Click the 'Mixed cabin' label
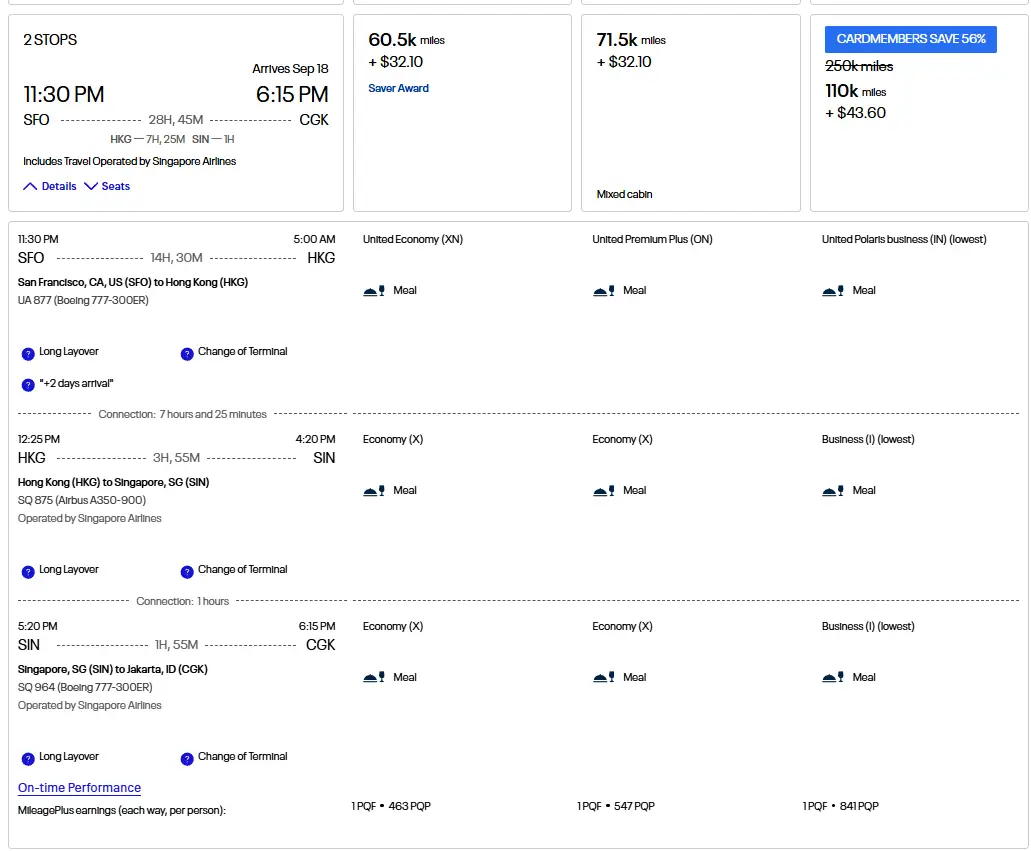 pos(624,194)
